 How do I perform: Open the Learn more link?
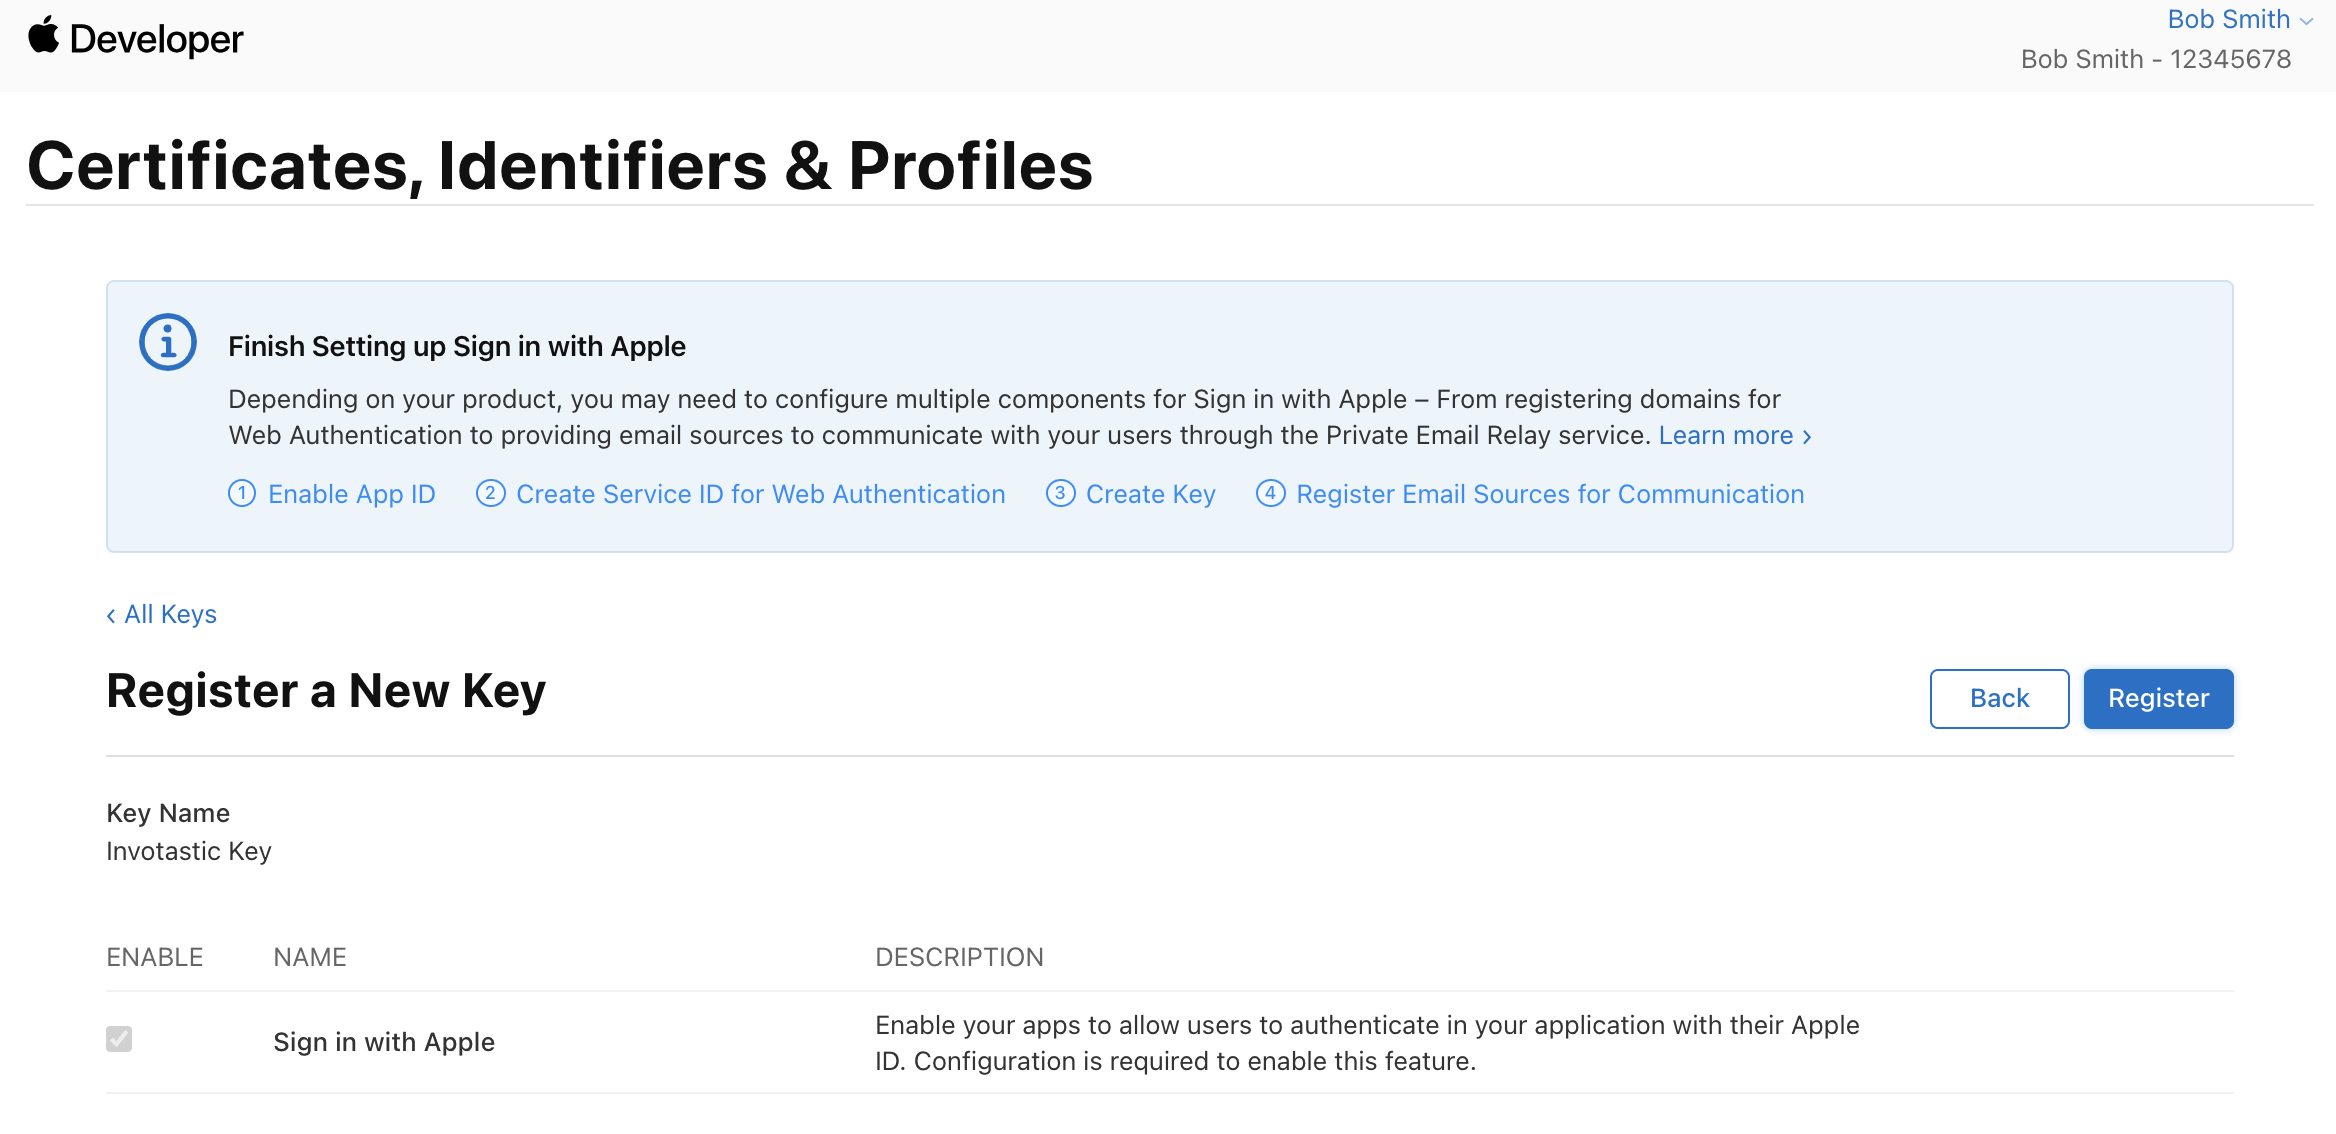pyautogui.click(x=1735, y=435)
